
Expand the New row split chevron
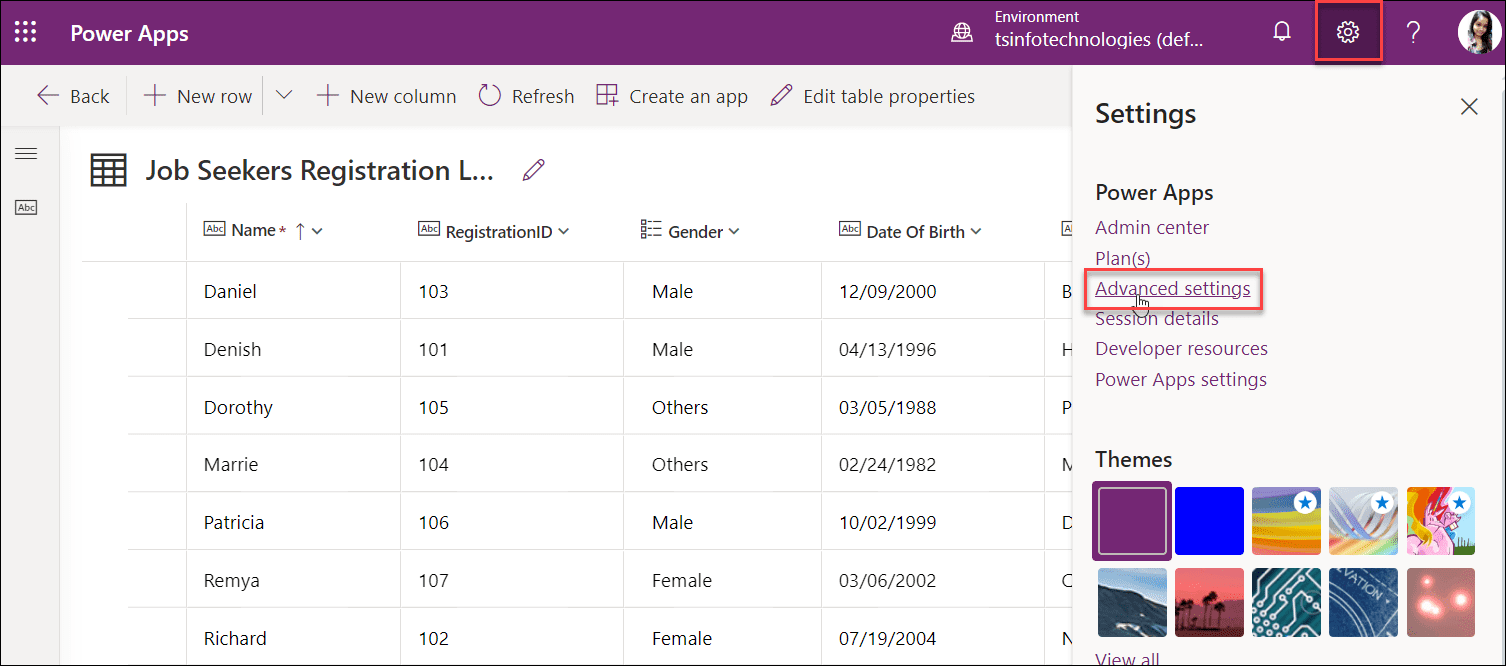point(283,95)
